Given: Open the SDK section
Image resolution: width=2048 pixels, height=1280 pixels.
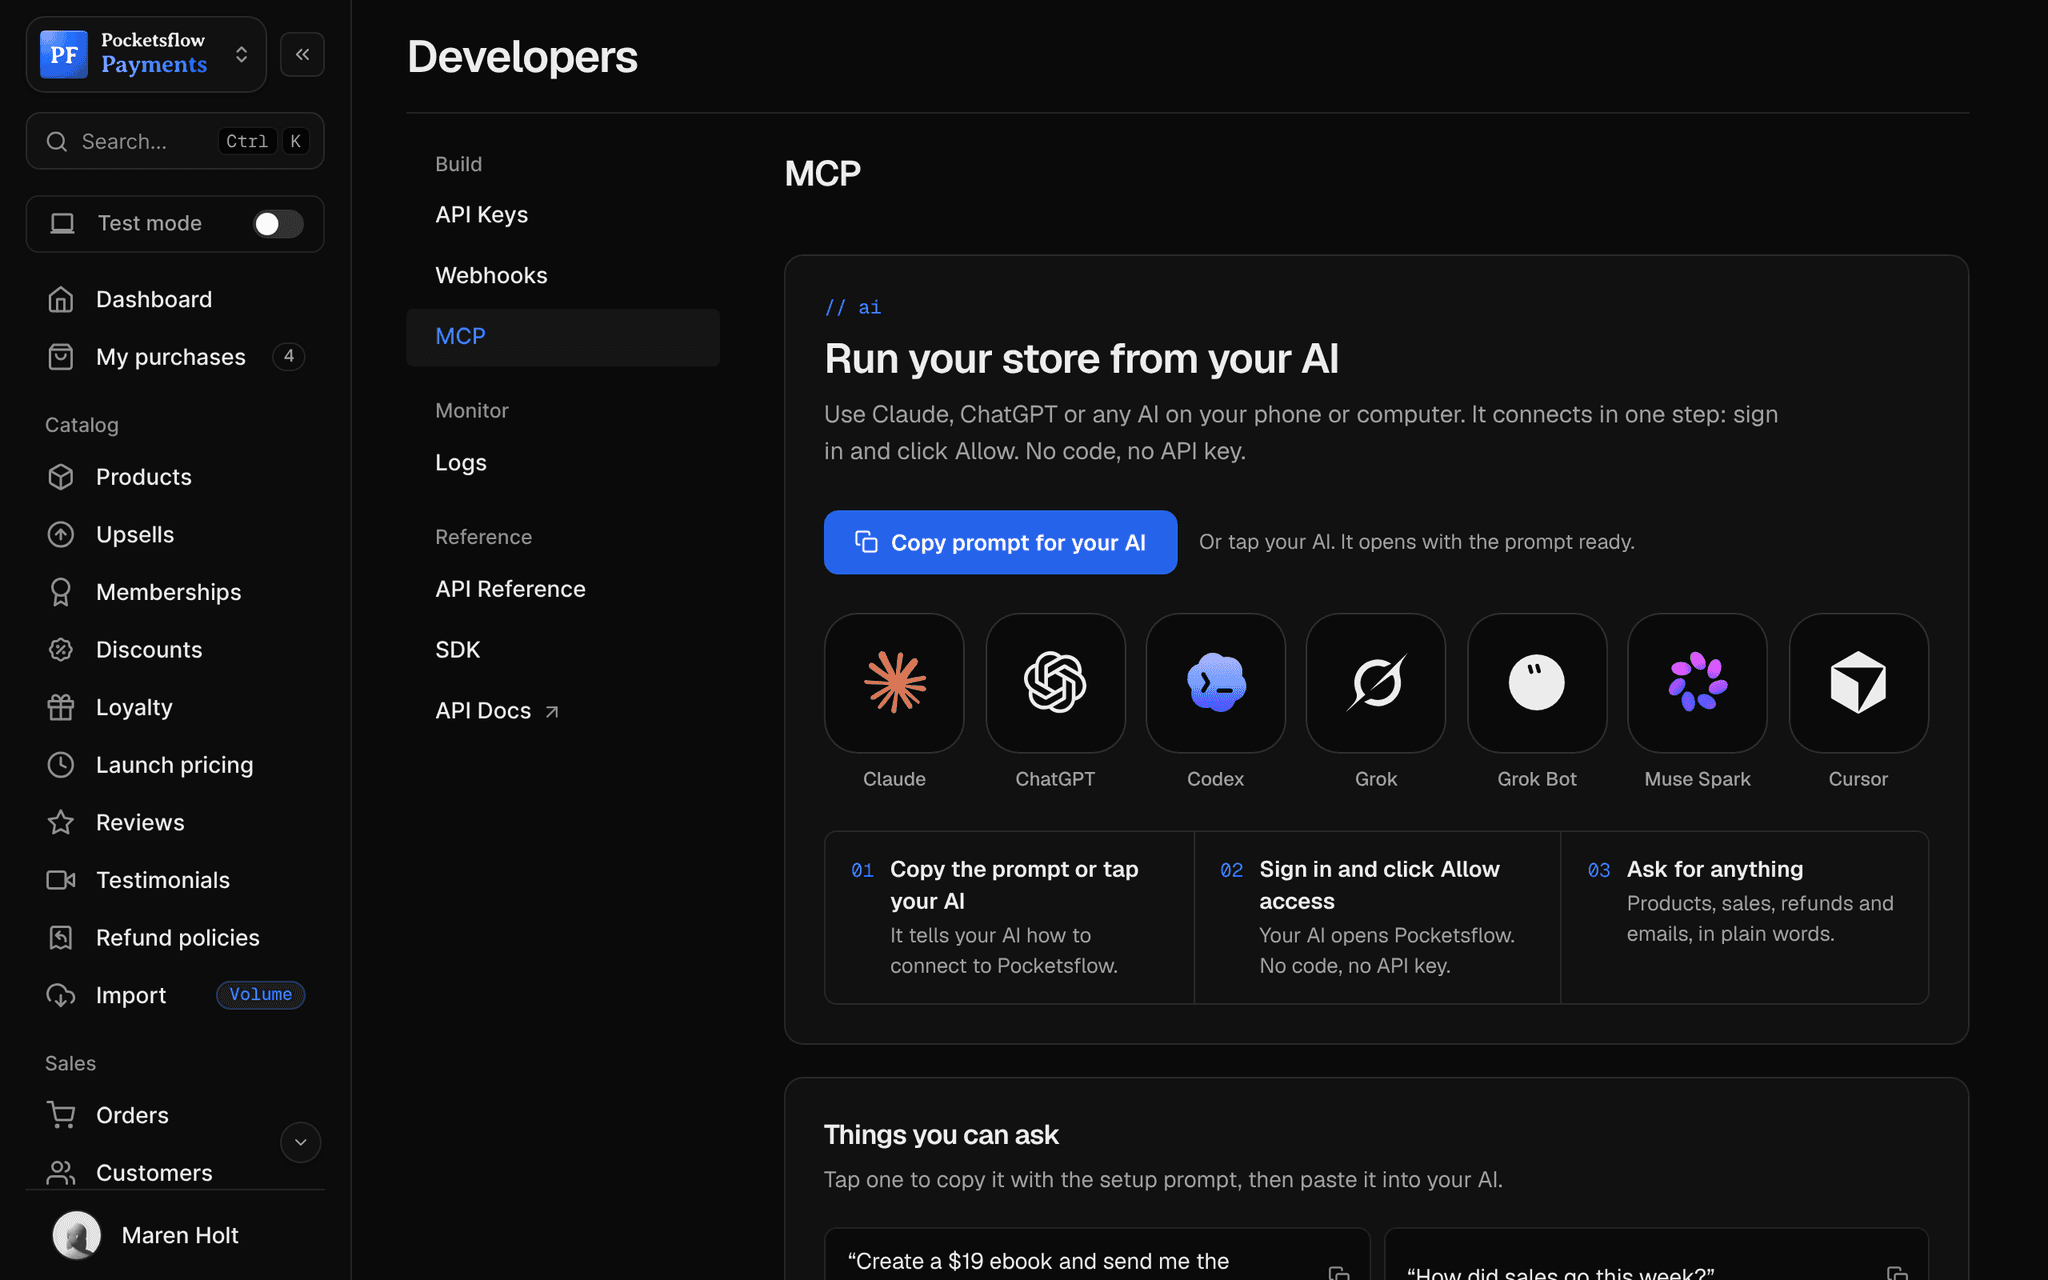Looking at the screenshot, I should 563,650.
